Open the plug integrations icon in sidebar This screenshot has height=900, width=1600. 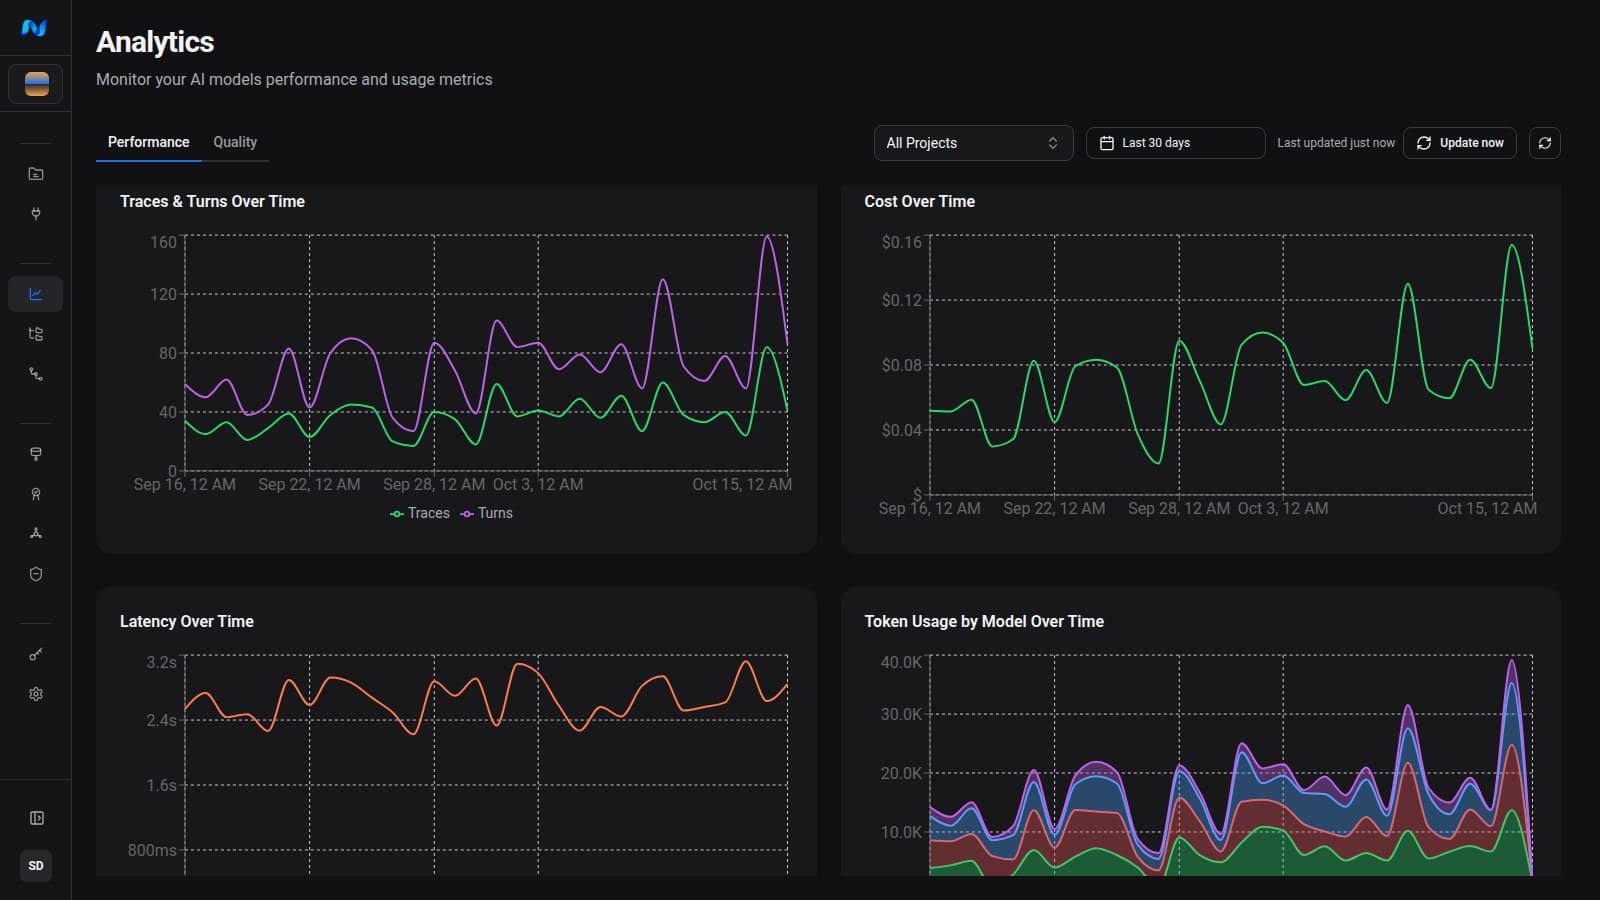click(x=36, y=214)
